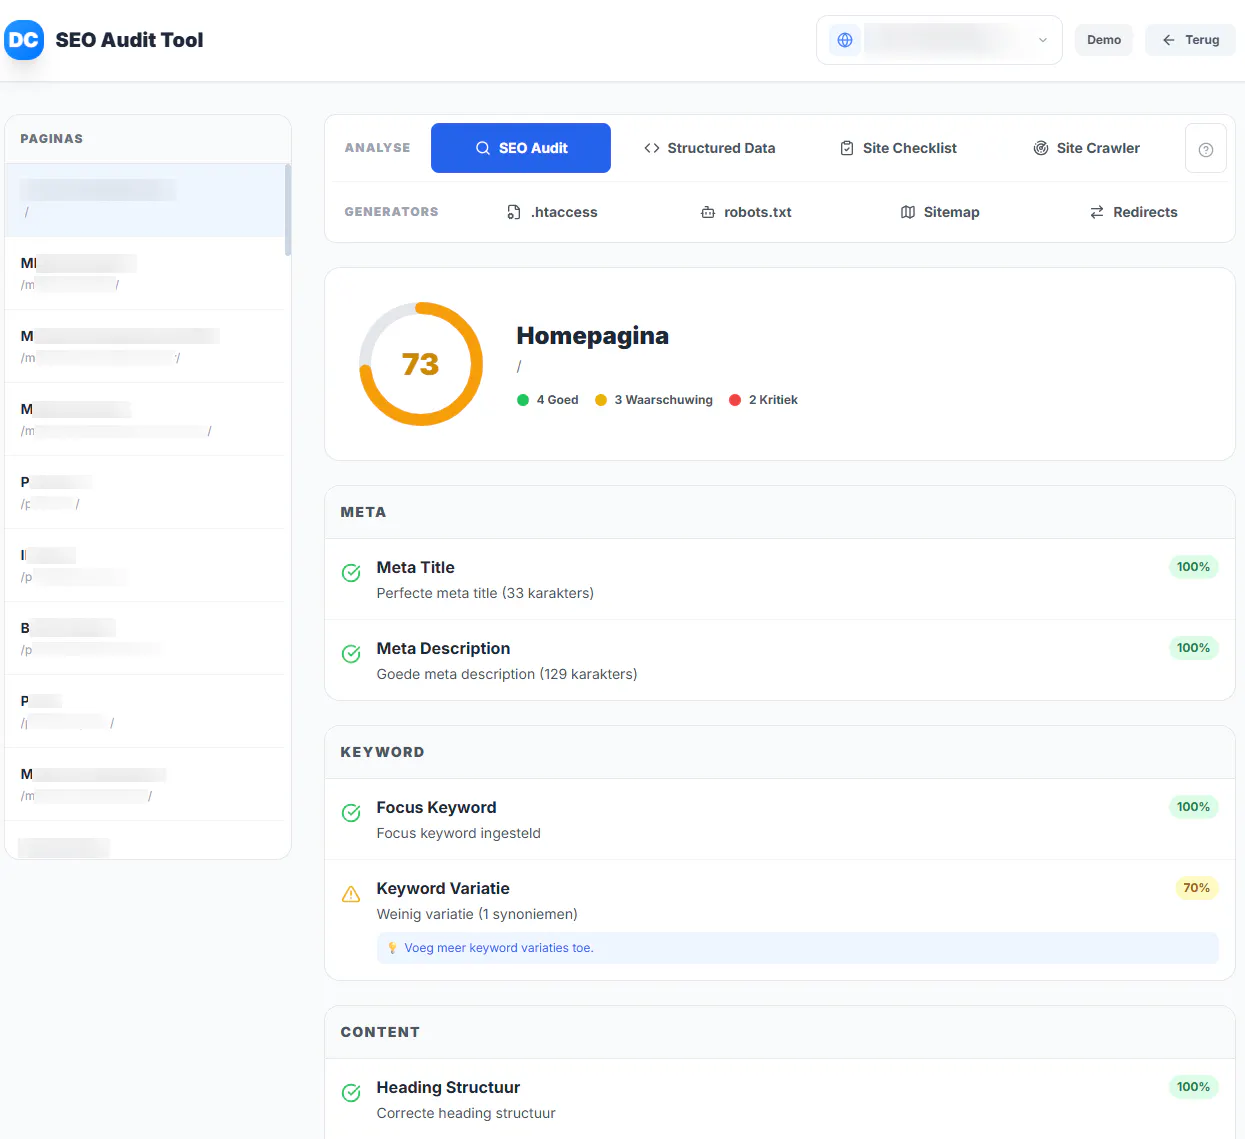Click the lightbulb tip icon
Image resolution: width=1245 pixels, height=1139 pixels.
[392, 948]
